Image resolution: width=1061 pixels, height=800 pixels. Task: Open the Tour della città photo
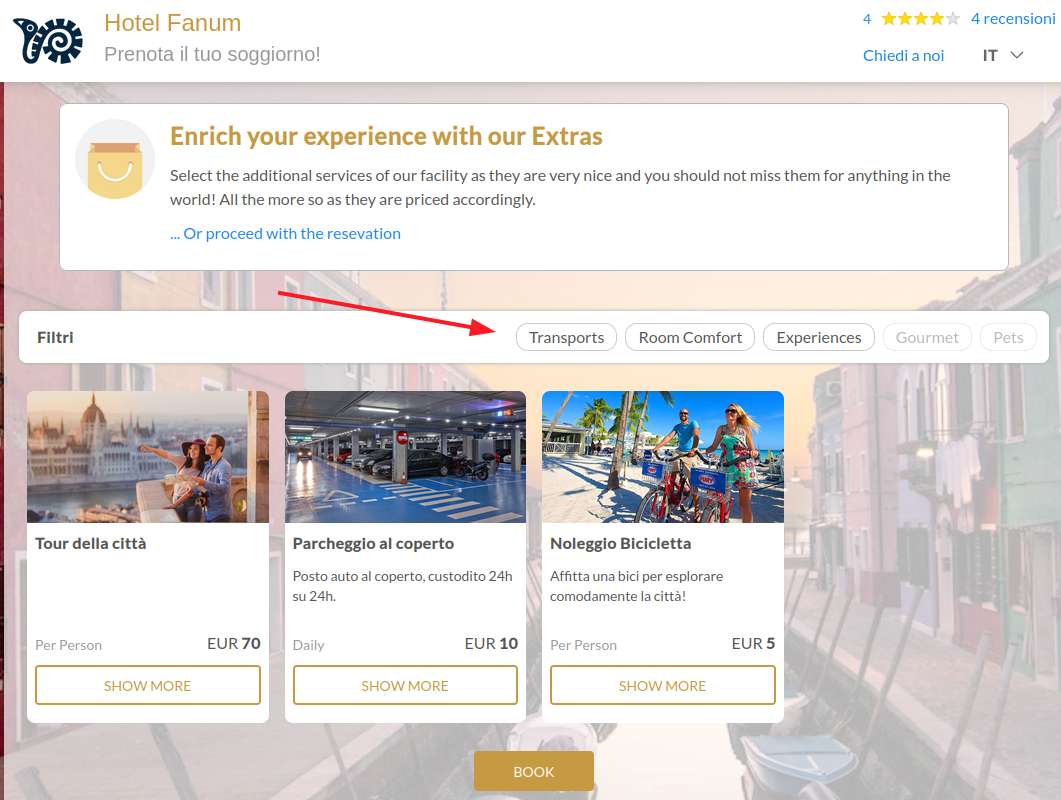pyautogui.click(x=148, y=457)
